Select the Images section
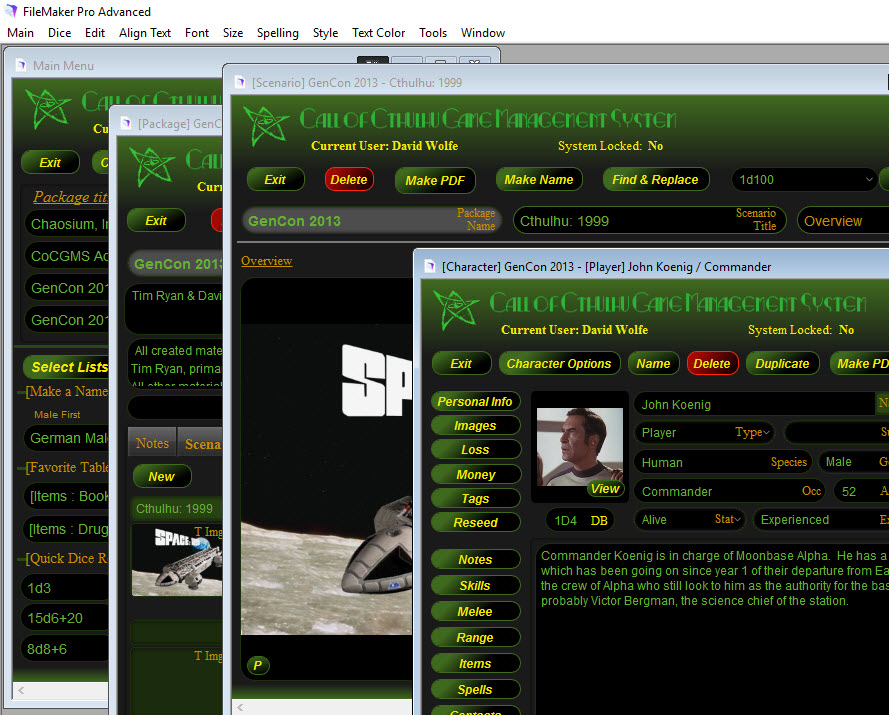 point(475,425)
